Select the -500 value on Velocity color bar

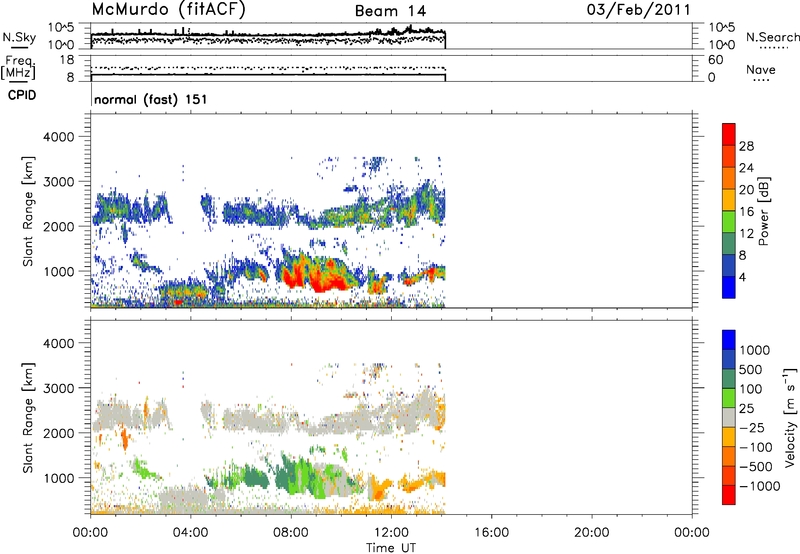click(x=756, y=467)
